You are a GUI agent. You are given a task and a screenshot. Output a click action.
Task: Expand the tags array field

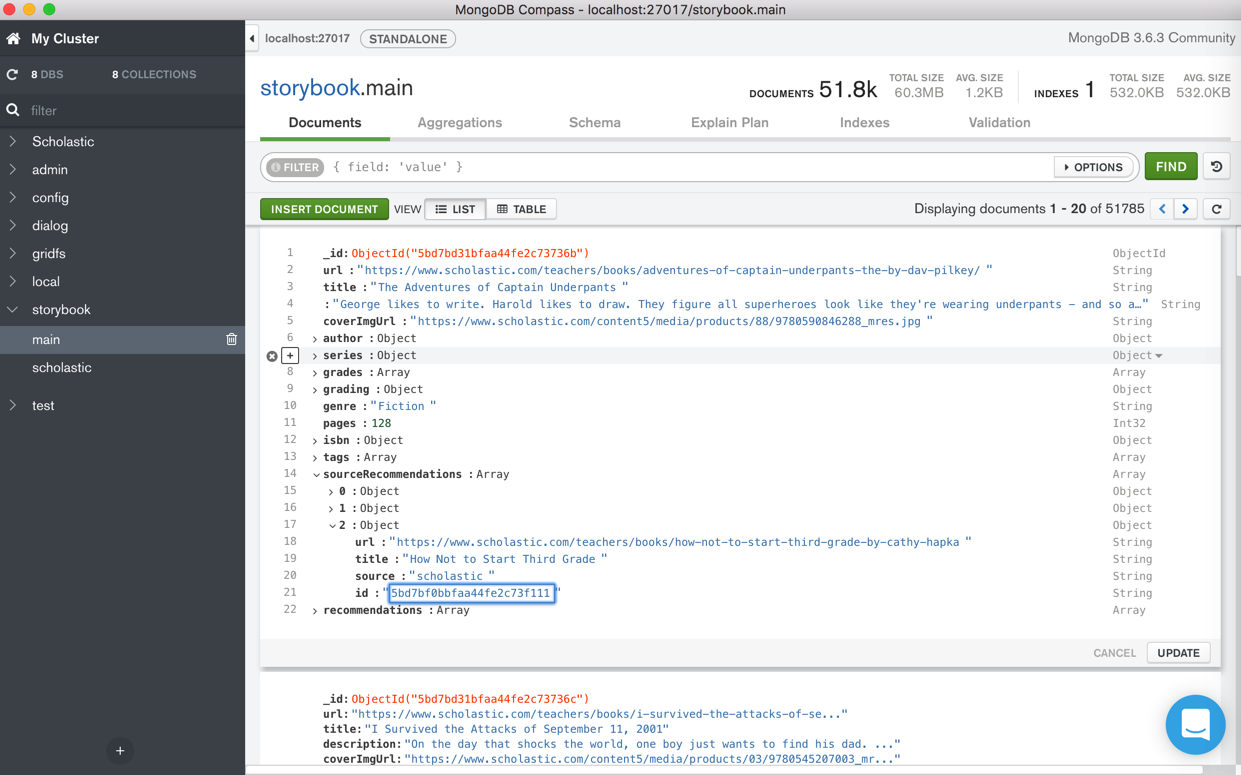[x=315, y=458]
